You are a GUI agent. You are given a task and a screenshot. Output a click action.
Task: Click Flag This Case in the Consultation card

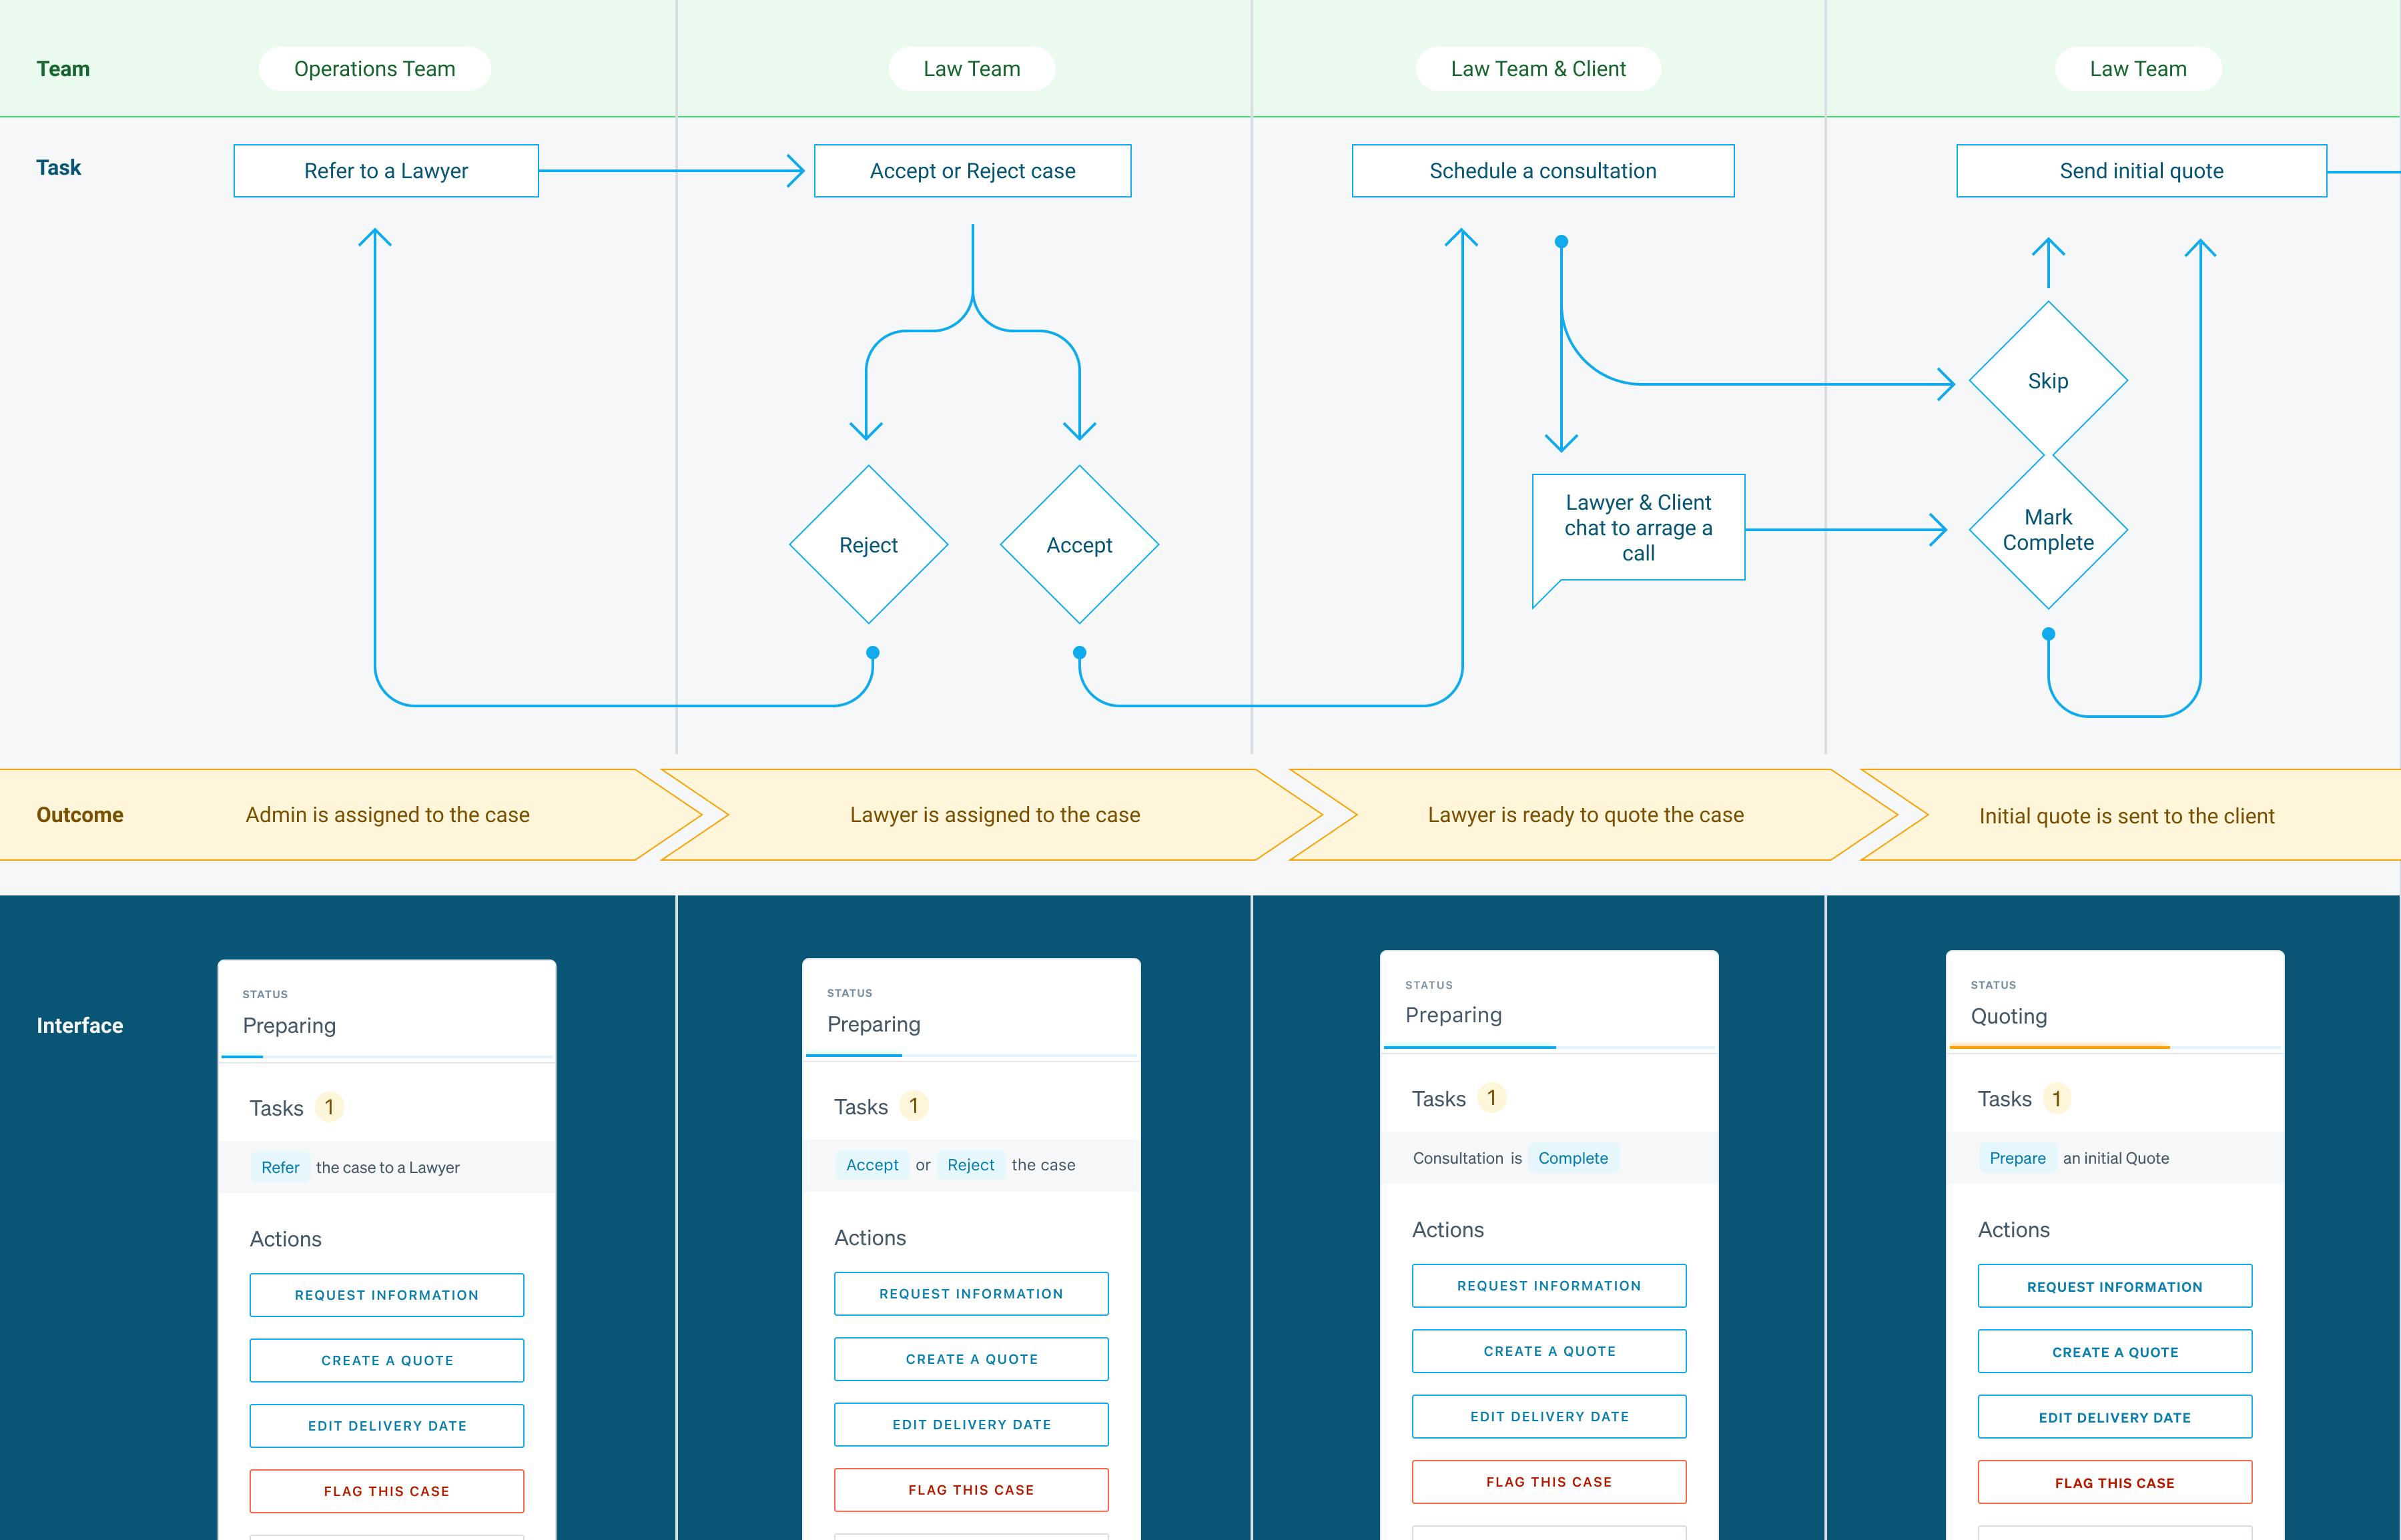(x=1549, y=1482)
